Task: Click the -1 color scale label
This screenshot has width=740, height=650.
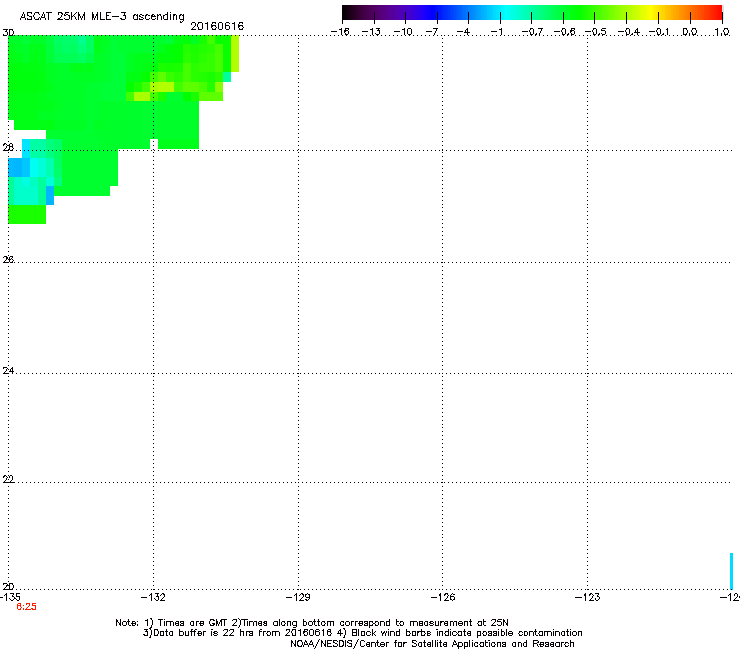Action: coord(496,32)
